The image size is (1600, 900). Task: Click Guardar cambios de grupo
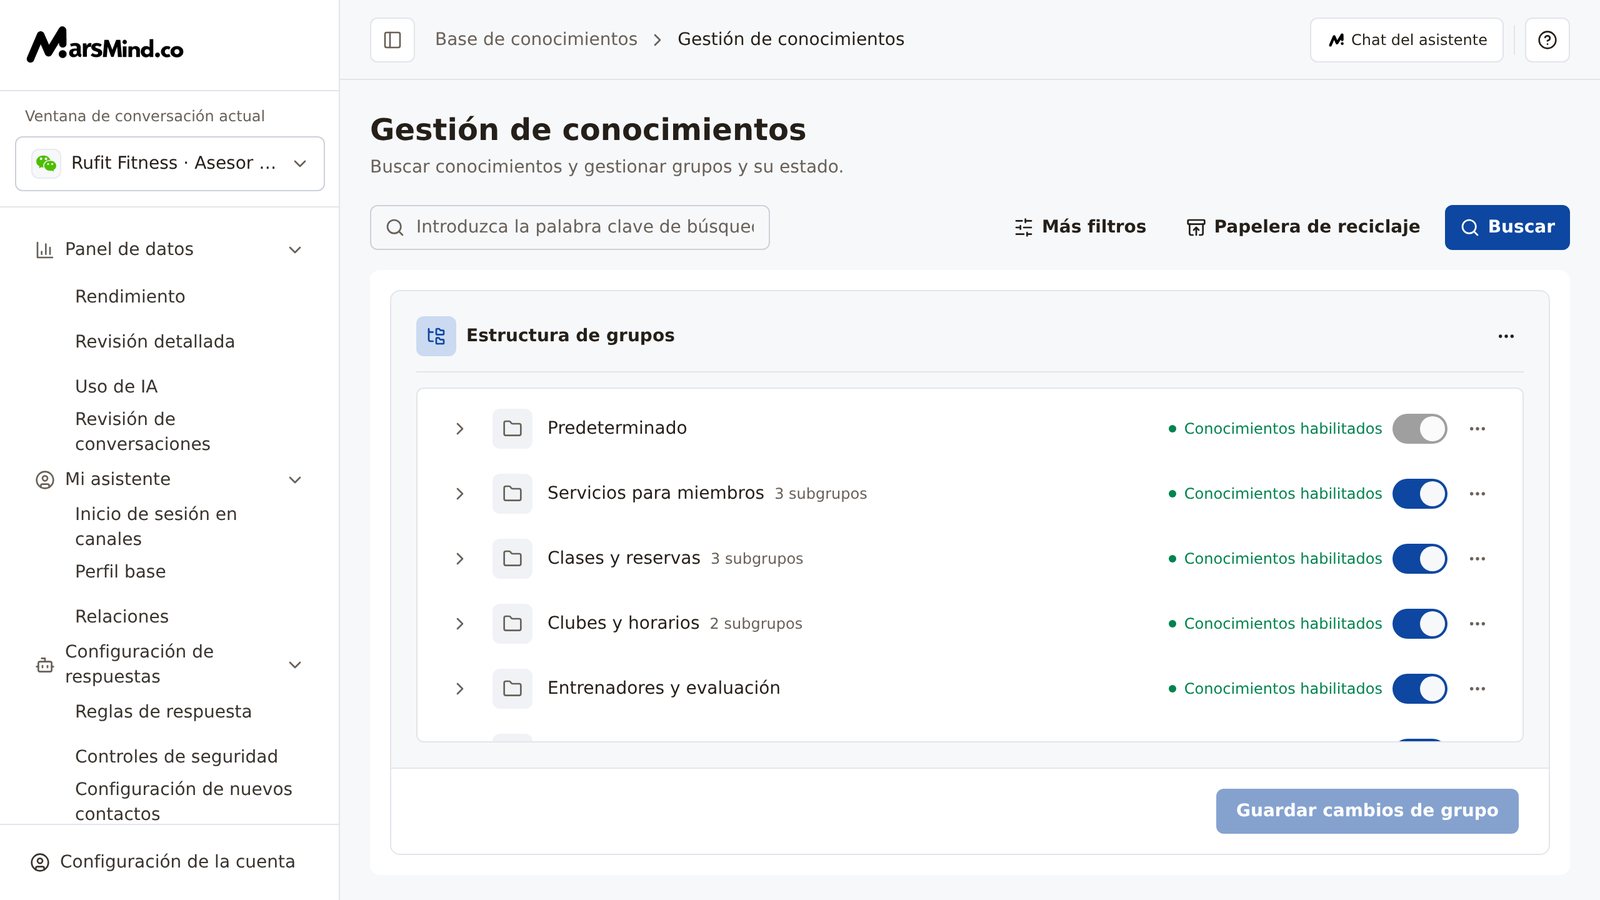tap(1367, 811)
